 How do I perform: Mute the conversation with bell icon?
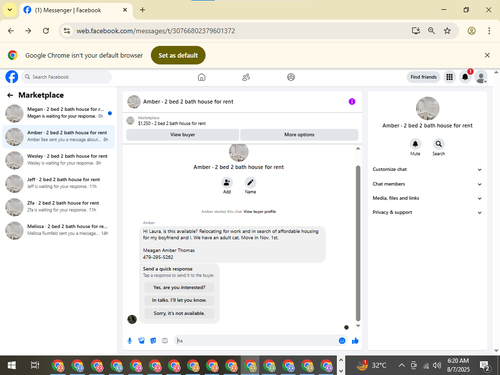[x=415, y=144]
